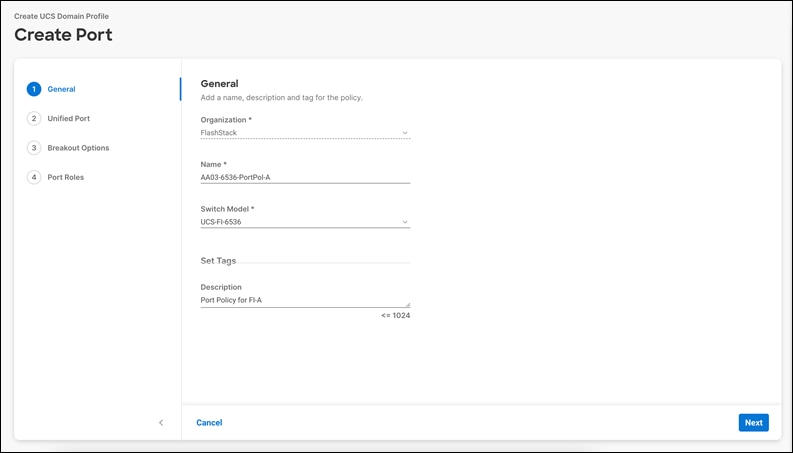Select the 'Create UCS Domain Profile' breadcrumb text

pyautogui.click(x=61, y=16)
